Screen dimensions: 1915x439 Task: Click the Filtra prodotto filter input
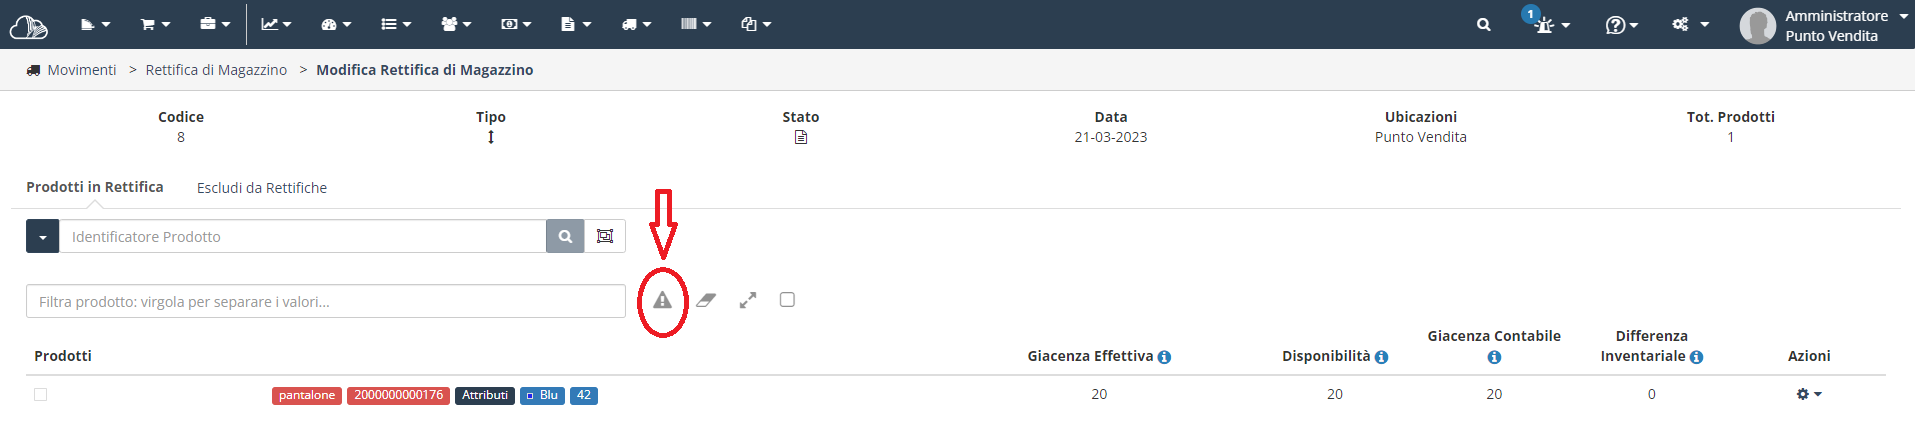click(326, 301)
